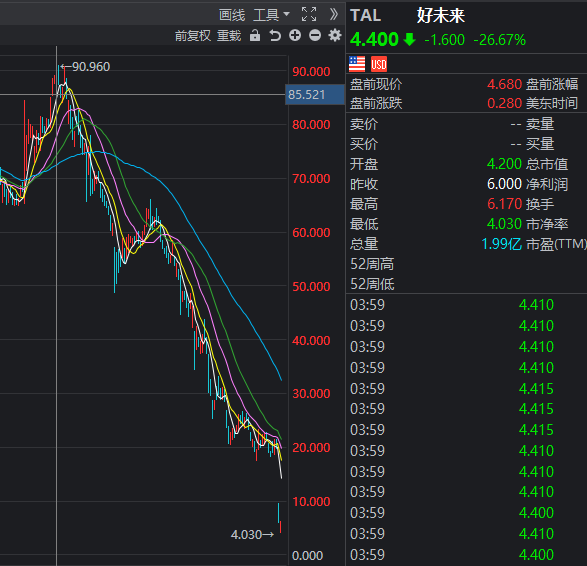Click the double-chevron collapse panel icon
This screenshot has height=566, width=587.
(x=334, y=14)
